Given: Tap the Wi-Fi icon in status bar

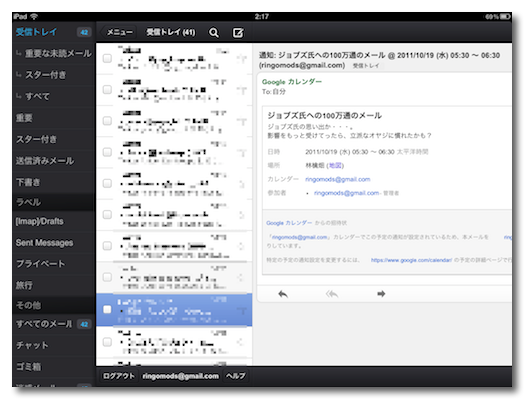Looking at the screenshot, I should [x=34, y=16].
